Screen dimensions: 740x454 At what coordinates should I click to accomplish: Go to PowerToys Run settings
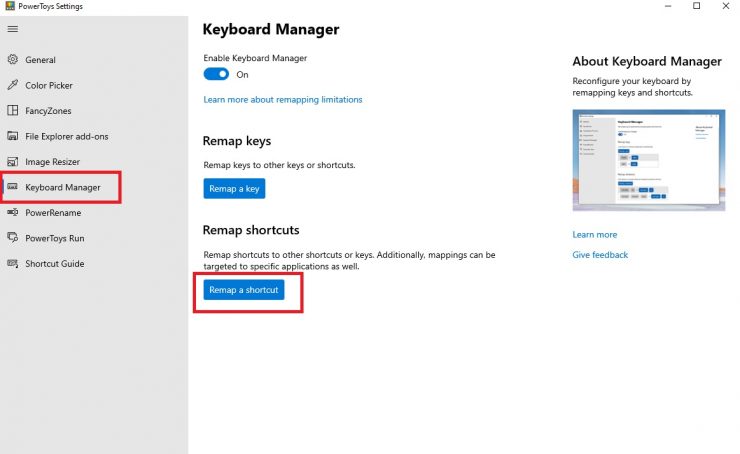[55, 238]
